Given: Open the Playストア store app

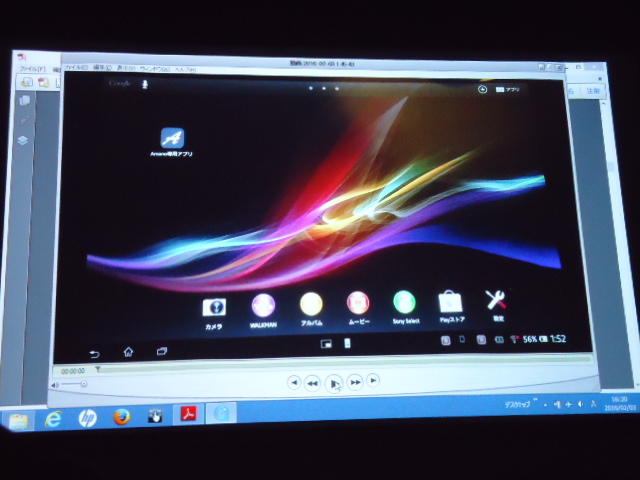Looking at the screenshot, I should point(450,302).
